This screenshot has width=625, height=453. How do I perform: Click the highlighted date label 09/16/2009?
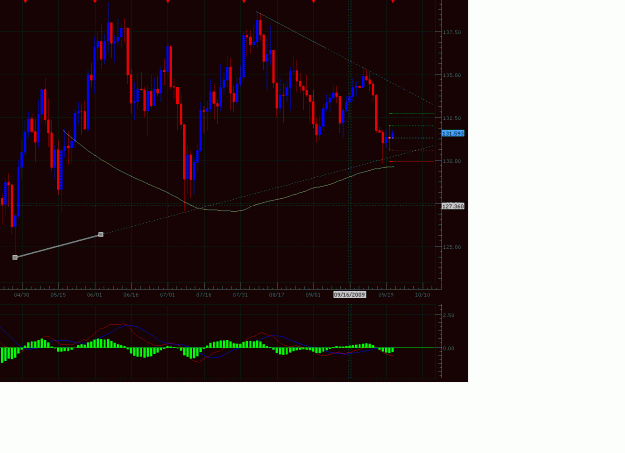(x=350, y=295)
